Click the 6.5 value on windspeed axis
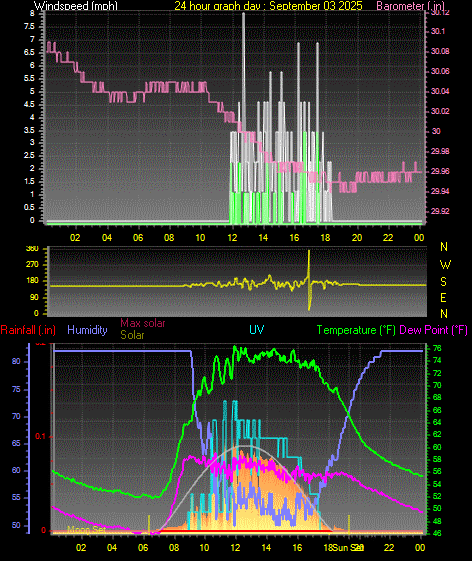 tap(29, 53)
